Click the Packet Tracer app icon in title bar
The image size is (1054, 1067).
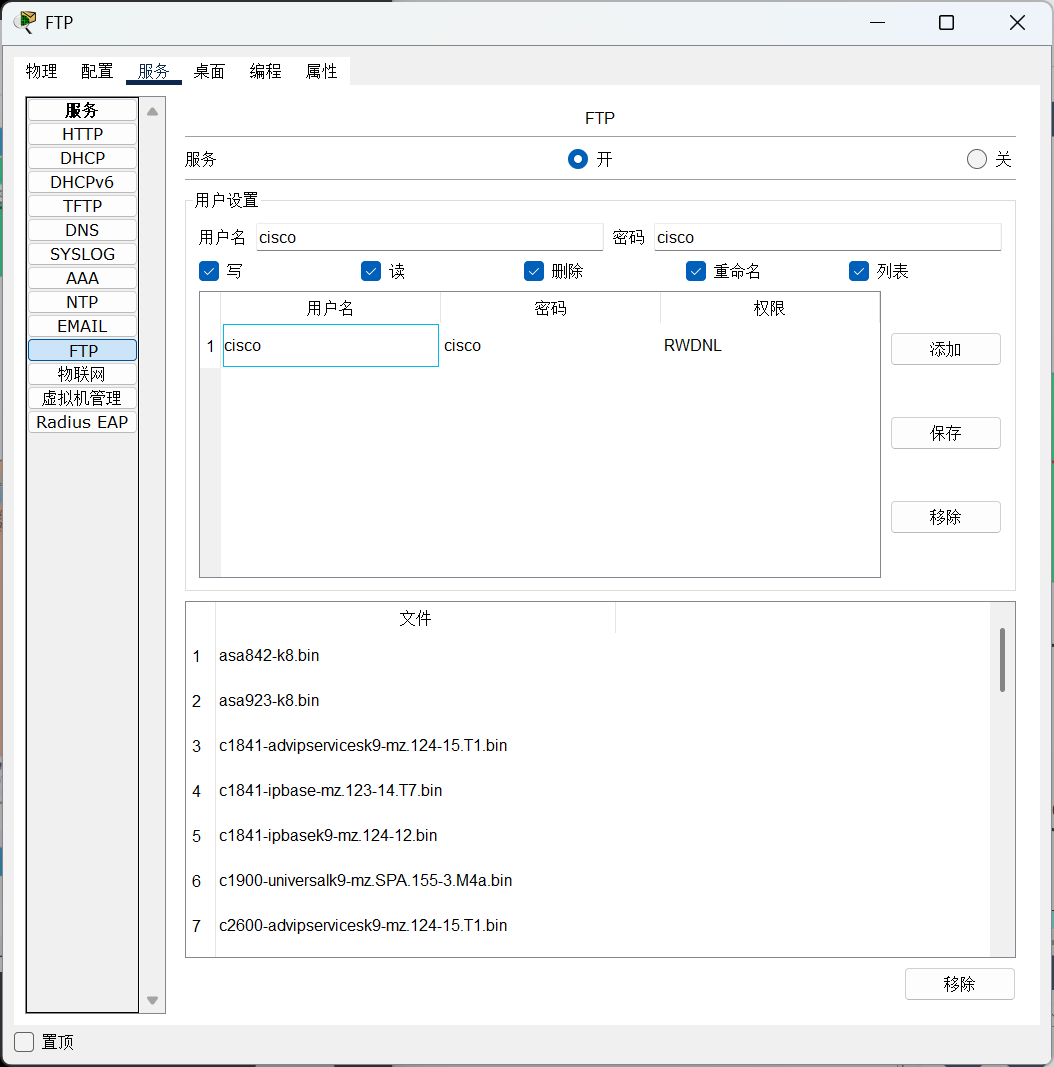[x=25, y=22]
